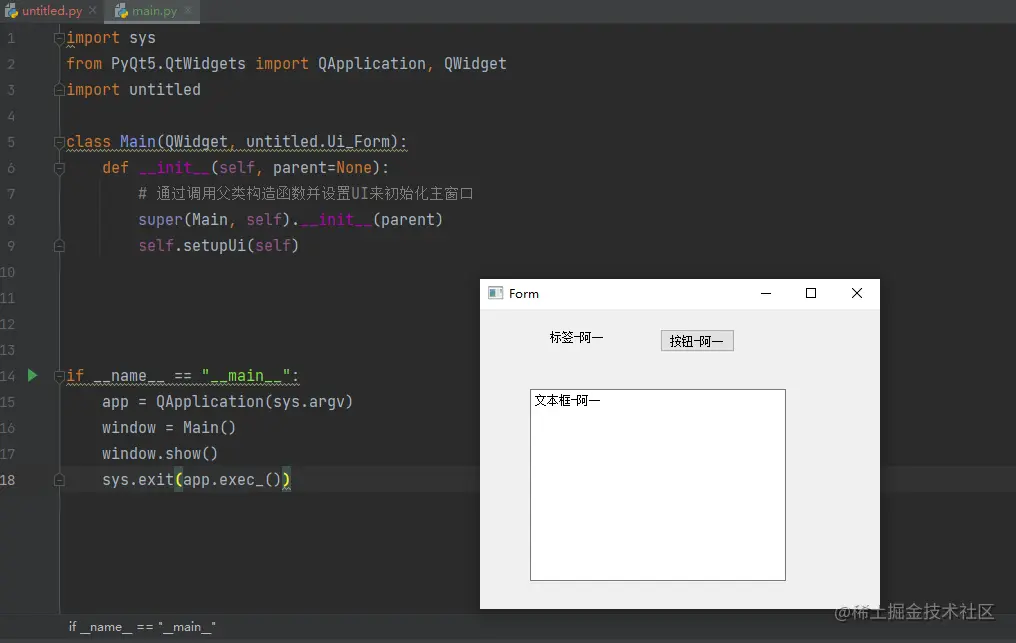Click the fold end marker at line 9
1016x643 pixels.
click(x=59, y=246)
